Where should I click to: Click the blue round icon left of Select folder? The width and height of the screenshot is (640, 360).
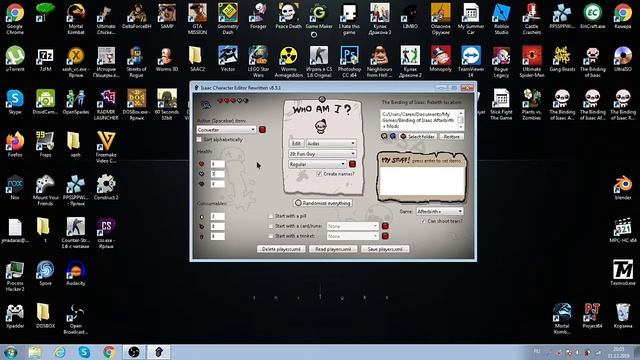(x=393, y=136)
